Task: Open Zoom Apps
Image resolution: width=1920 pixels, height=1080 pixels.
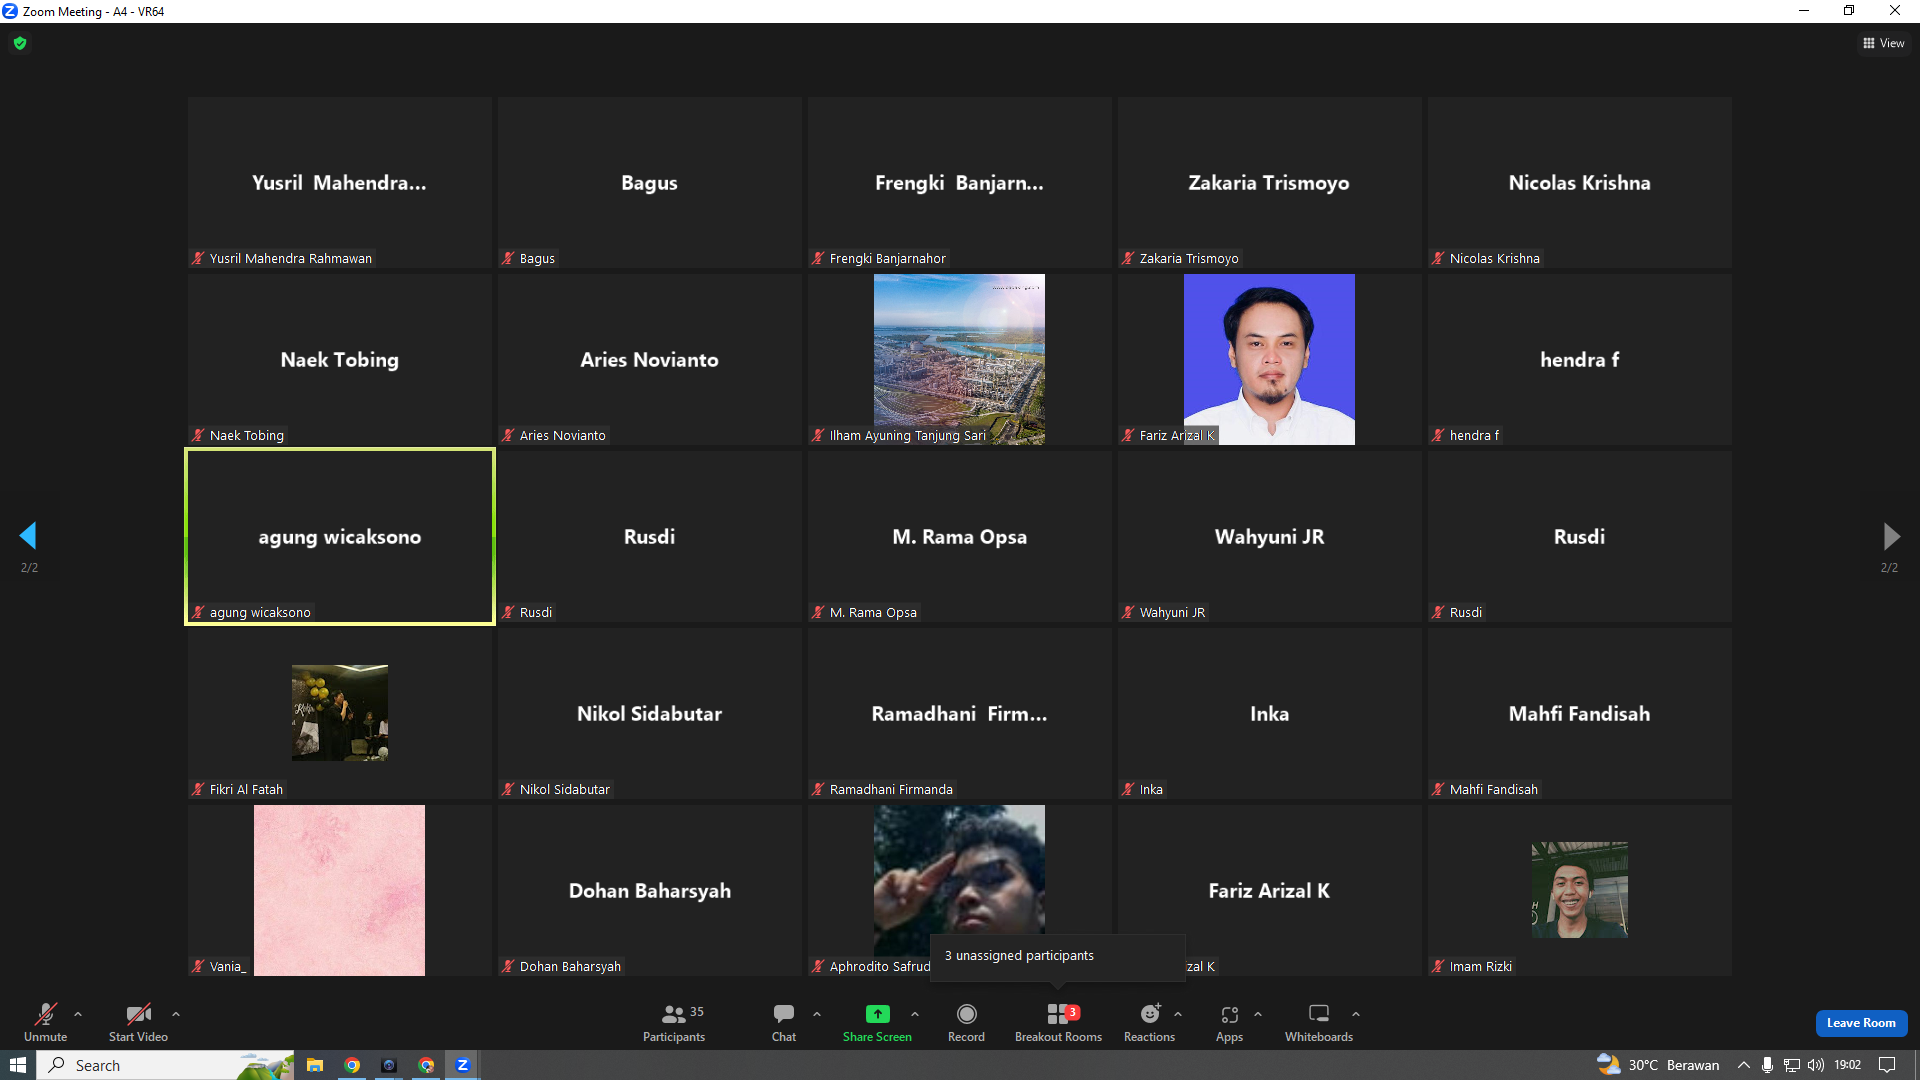Action: 1229,1022
